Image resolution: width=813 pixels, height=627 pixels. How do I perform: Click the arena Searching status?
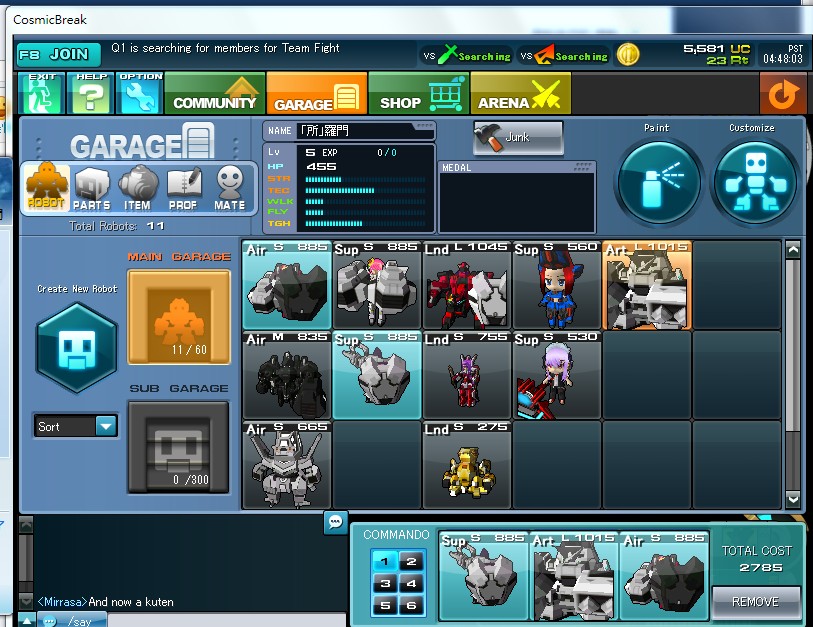[x=564, y=55]
